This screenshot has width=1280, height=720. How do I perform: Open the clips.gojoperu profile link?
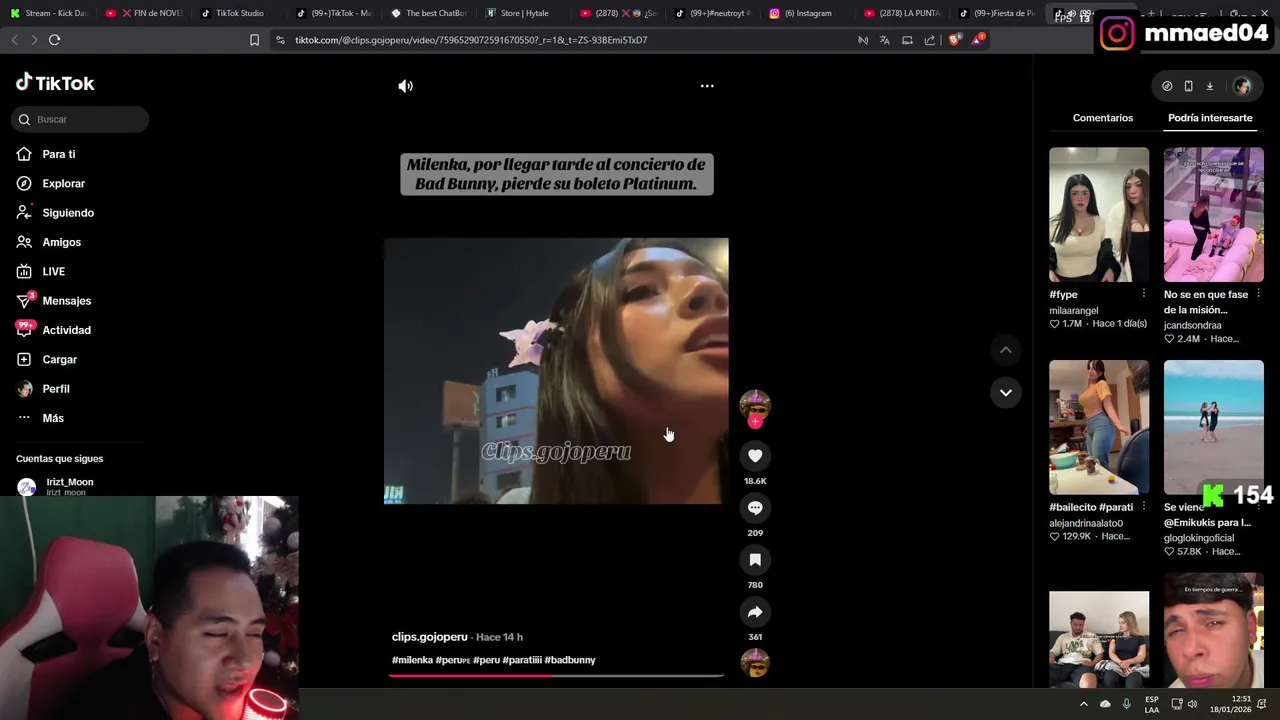coord(430,637)
